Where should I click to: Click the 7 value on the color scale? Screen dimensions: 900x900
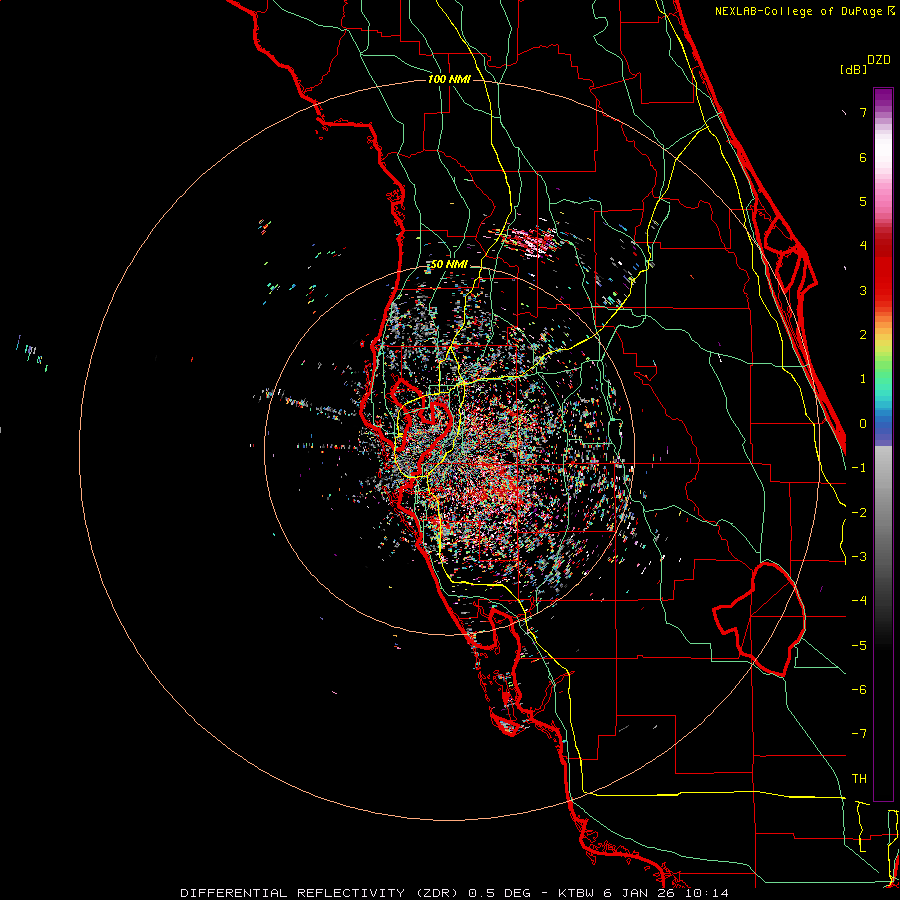(x=863, y=112)
